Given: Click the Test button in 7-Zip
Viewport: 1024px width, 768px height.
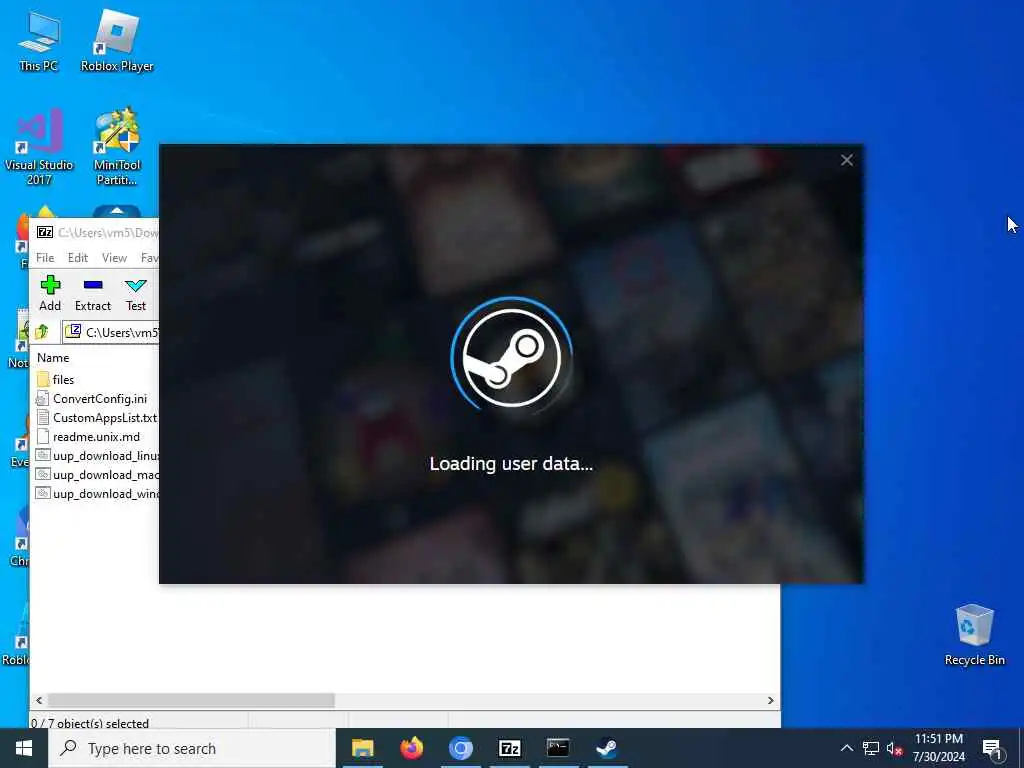Looking at the screenshot, I should [x=136, y=293].
